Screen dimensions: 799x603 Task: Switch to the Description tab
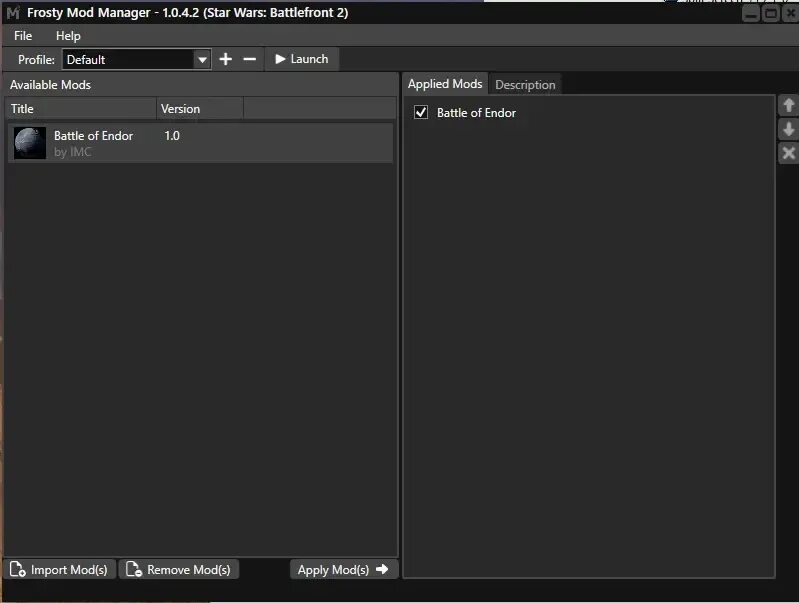click(x=525, y=85)
